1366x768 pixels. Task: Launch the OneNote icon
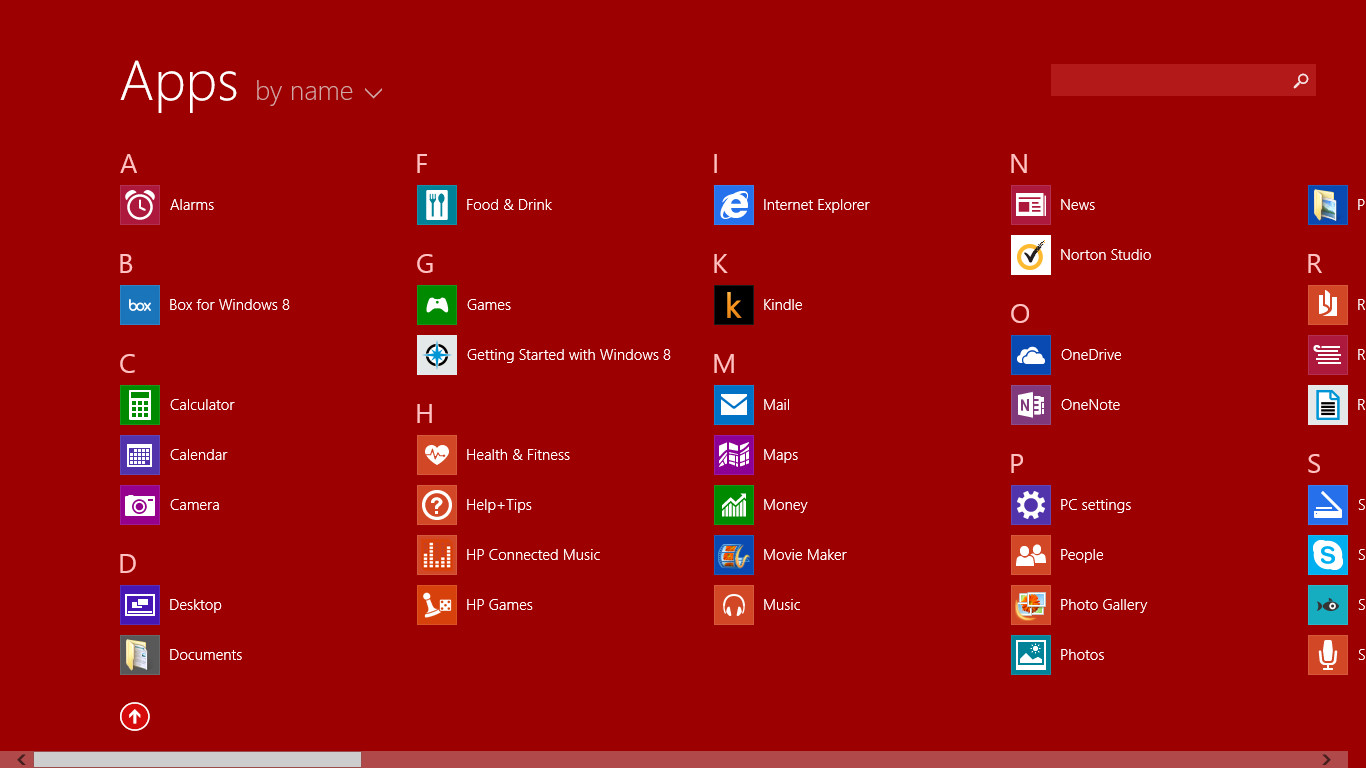coord(1031,405)
